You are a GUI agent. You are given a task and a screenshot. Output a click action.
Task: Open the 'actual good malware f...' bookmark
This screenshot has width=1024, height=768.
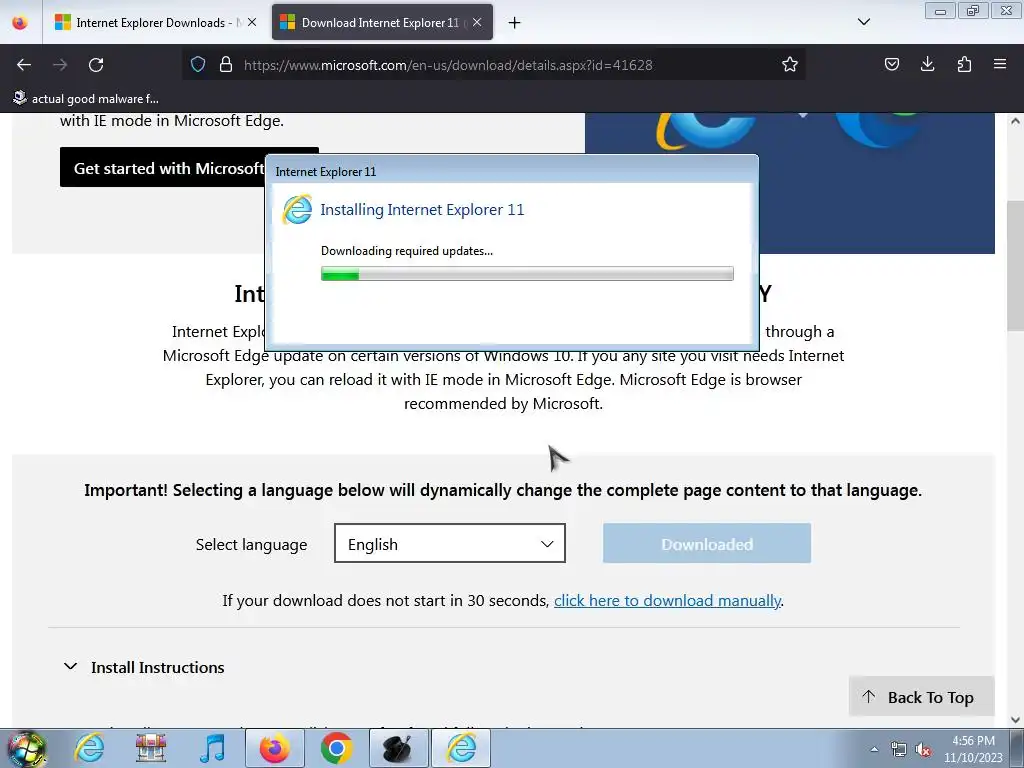86,99
